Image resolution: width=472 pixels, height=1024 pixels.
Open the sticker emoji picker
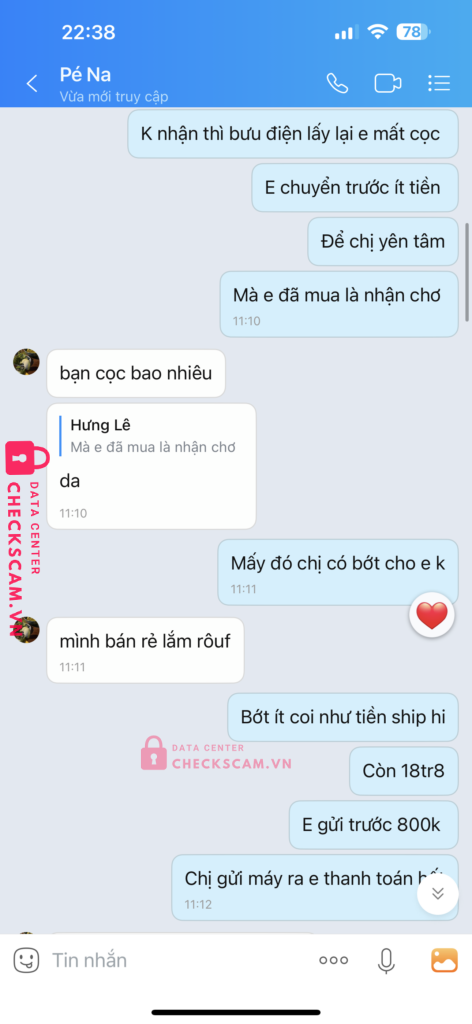(x=26, y=959)
